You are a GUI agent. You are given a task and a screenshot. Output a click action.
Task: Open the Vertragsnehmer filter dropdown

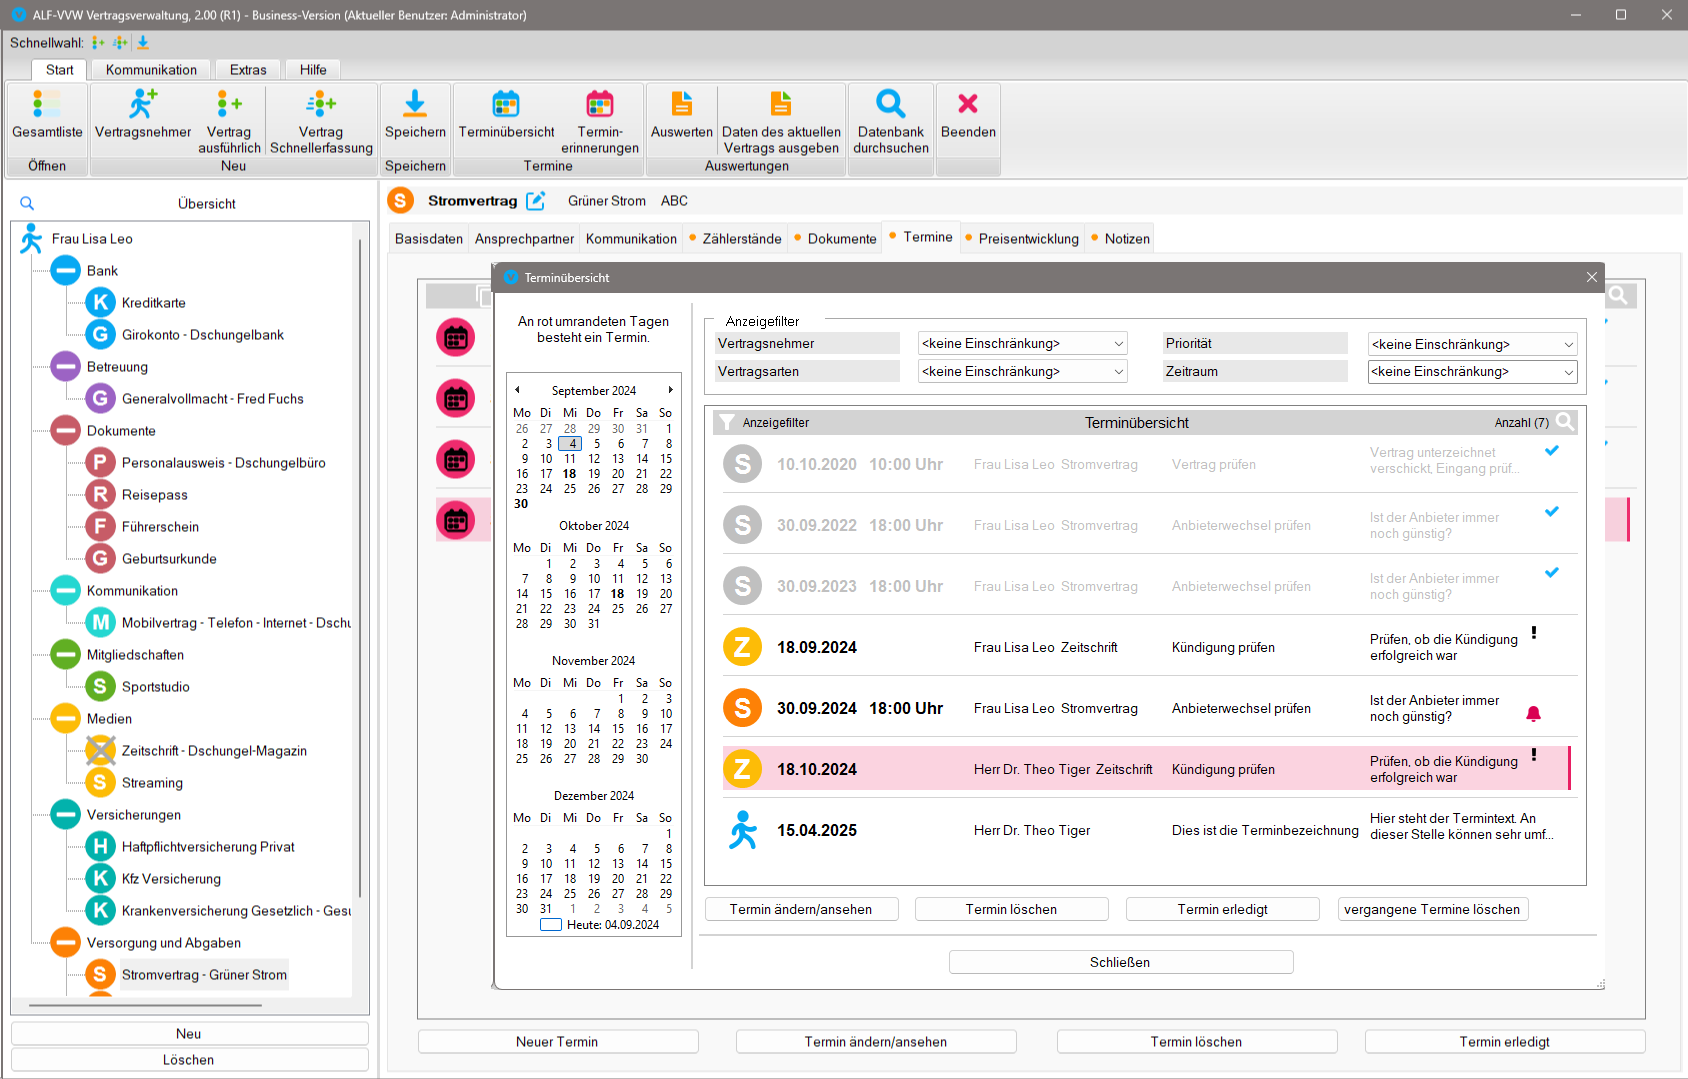point(1022,343)
